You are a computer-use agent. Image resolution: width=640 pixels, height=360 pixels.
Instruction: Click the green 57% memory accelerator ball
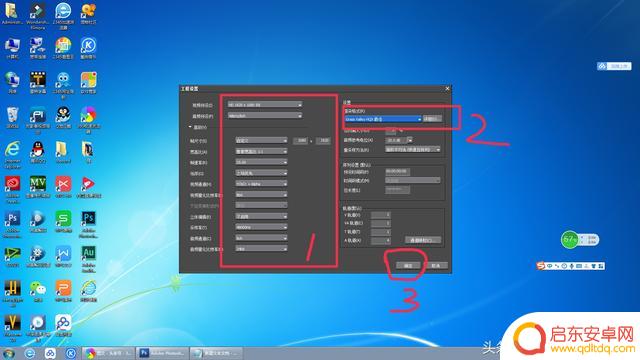tap(569, 240)
